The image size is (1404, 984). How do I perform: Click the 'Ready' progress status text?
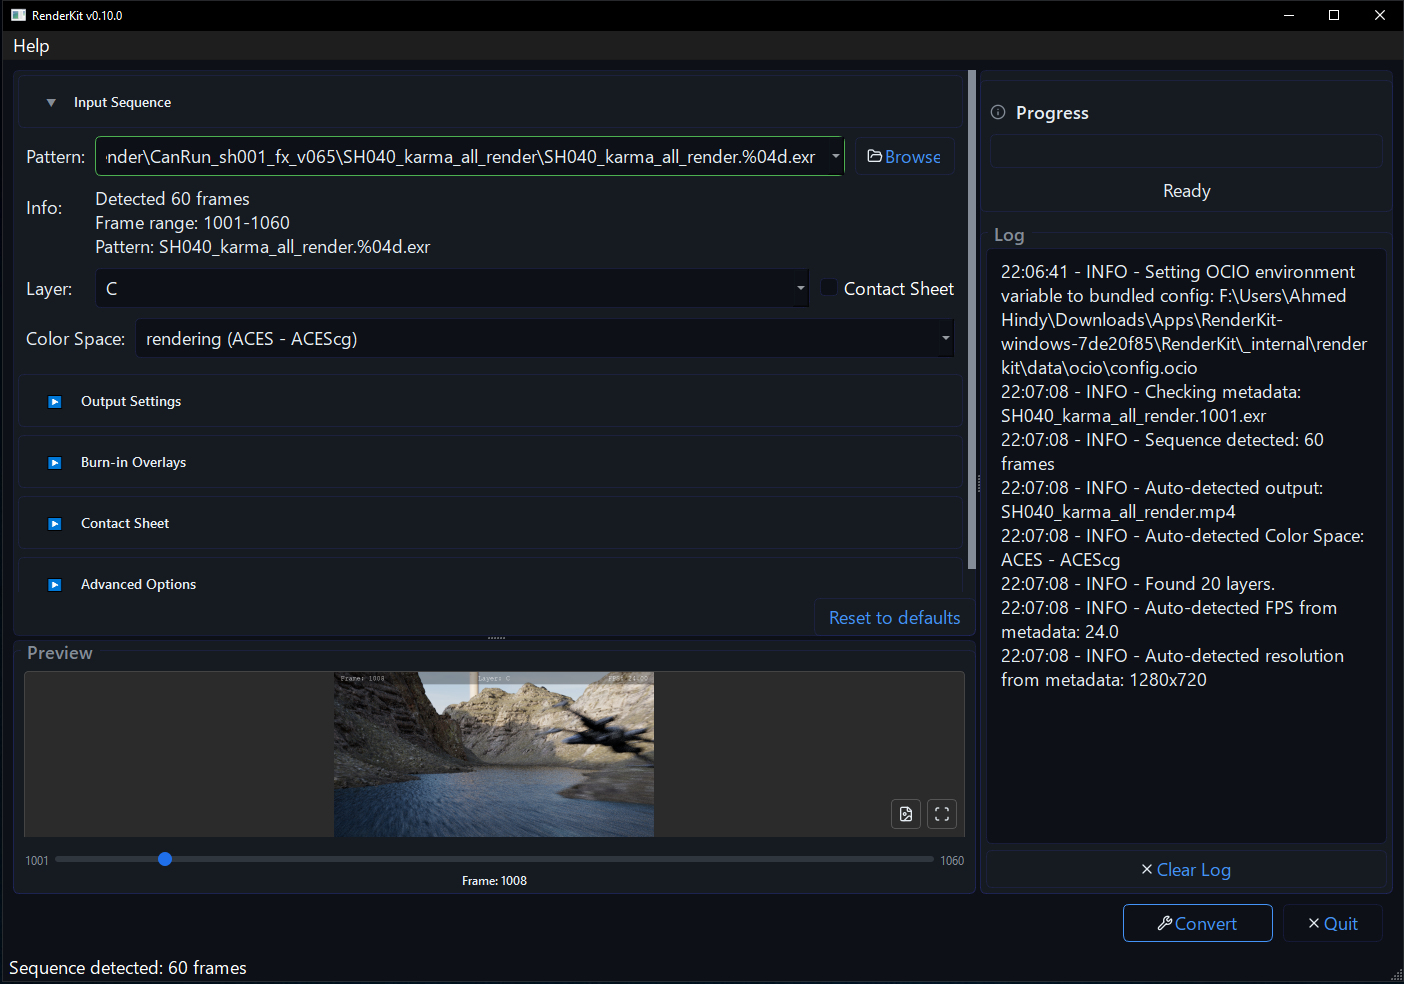(x=1187, y=191)
